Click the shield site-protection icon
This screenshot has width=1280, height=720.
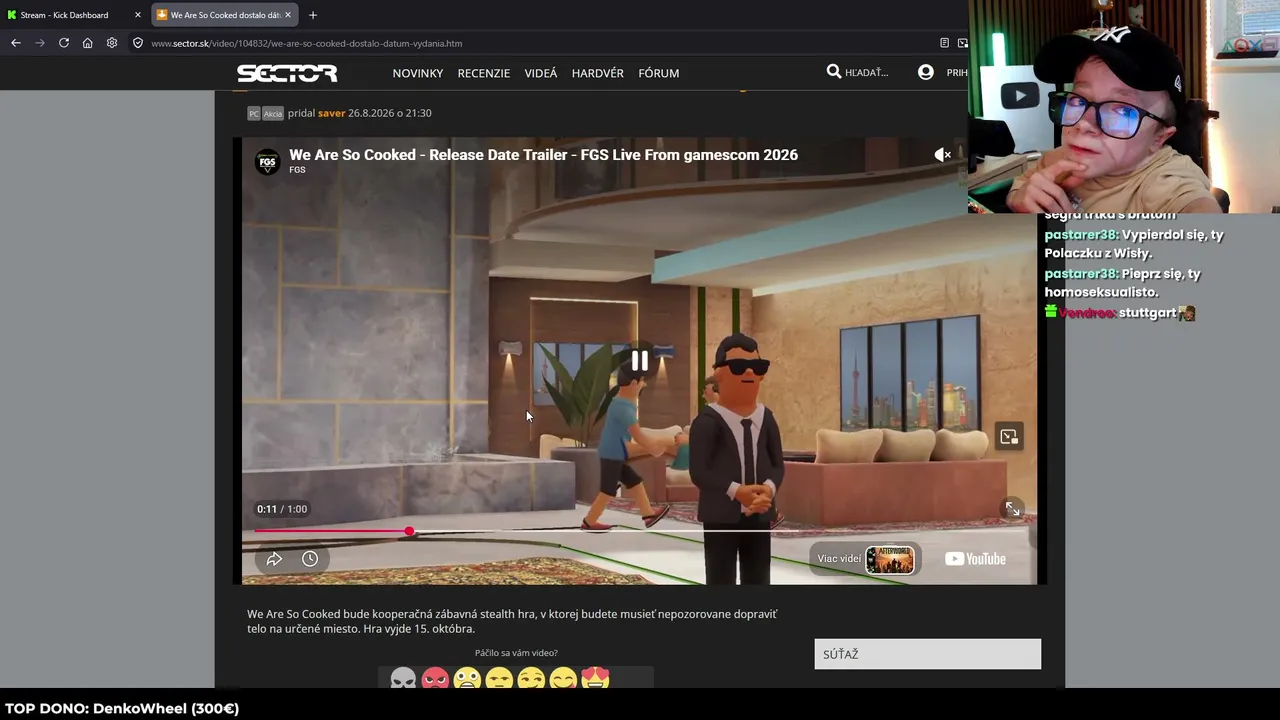tap(138, 43)
